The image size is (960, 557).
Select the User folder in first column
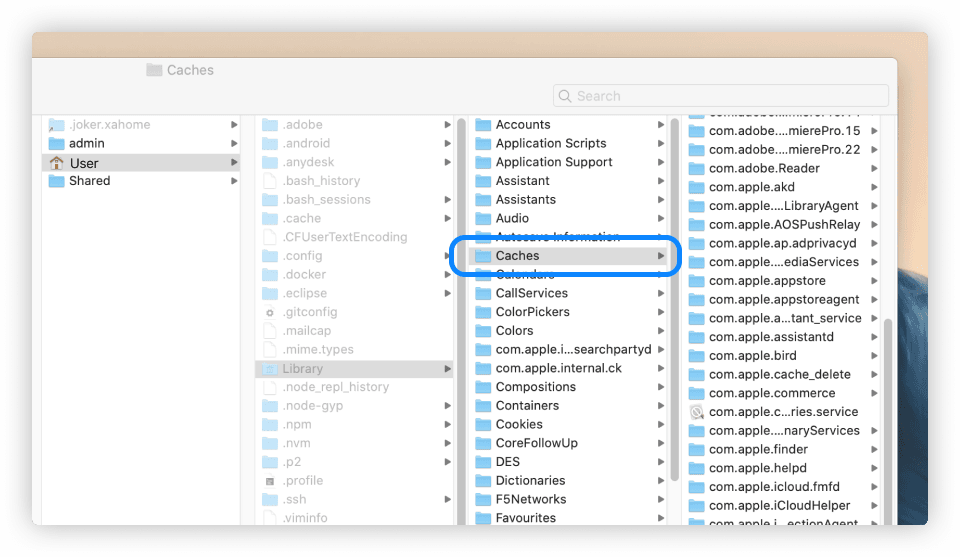pos(140,163)
